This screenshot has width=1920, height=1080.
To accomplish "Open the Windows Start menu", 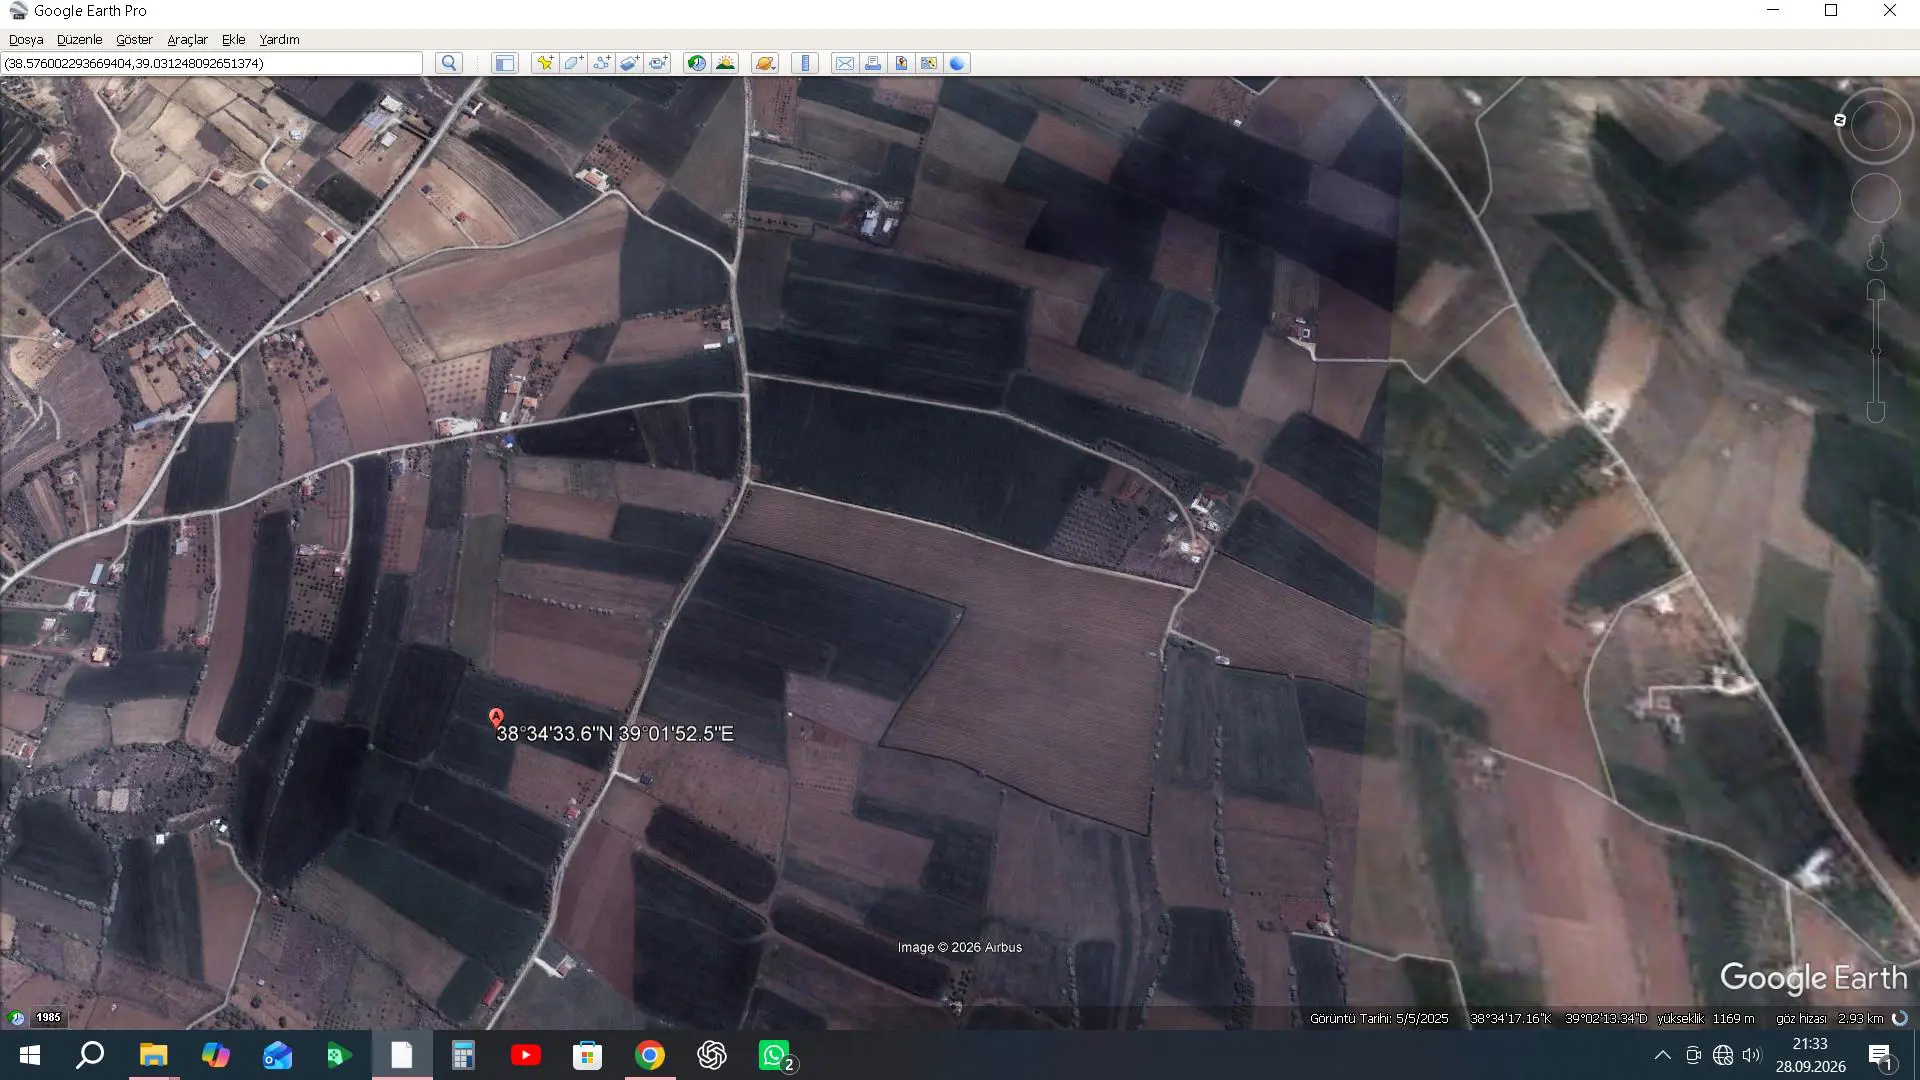I will [30, 1055].
